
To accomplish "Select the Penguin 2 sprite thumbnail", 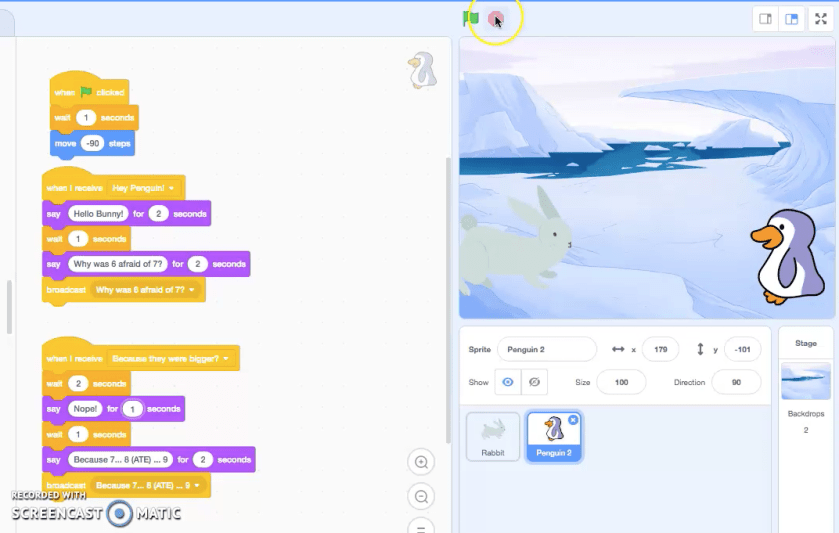I will 553,437.
